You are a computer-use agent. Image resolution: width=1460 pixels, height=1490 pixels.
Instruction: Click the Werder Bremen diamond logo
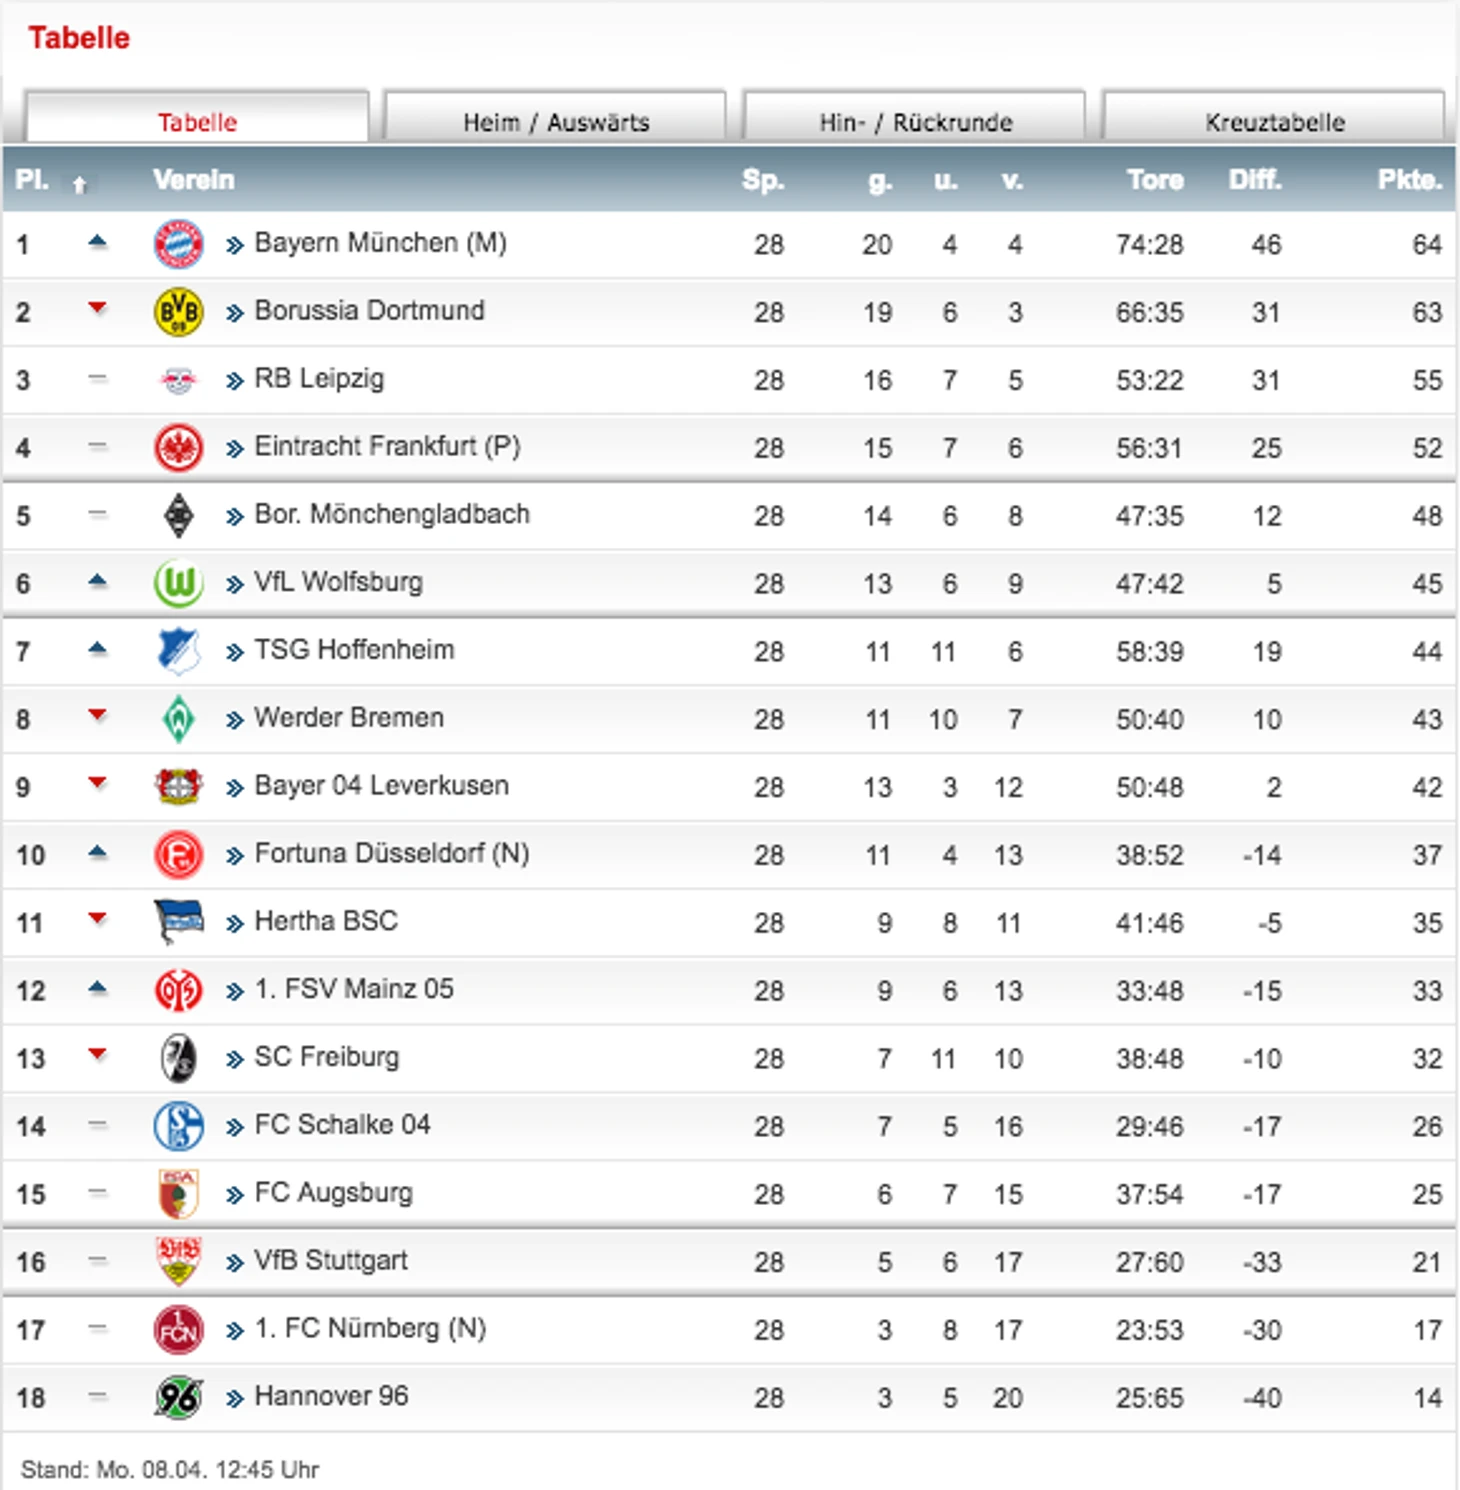point(179,719)
